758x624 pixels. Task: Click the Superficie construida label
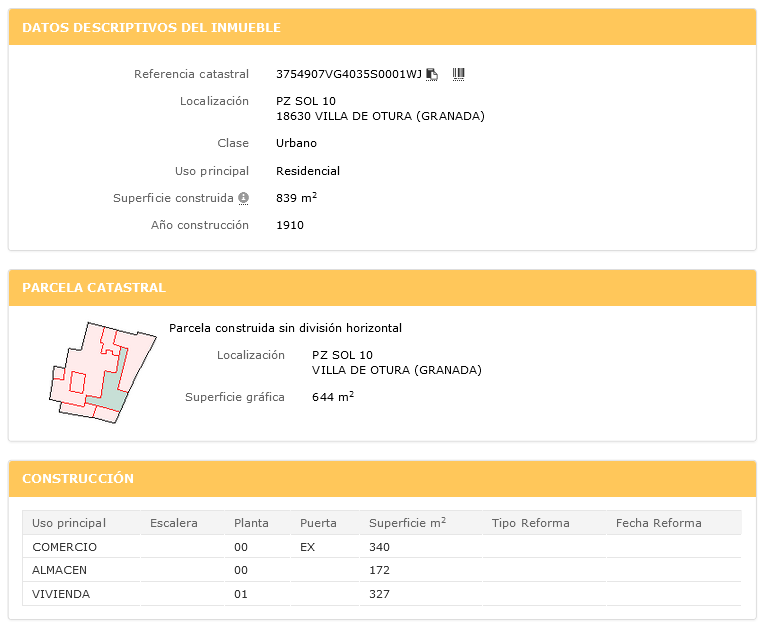pos(173,198)
